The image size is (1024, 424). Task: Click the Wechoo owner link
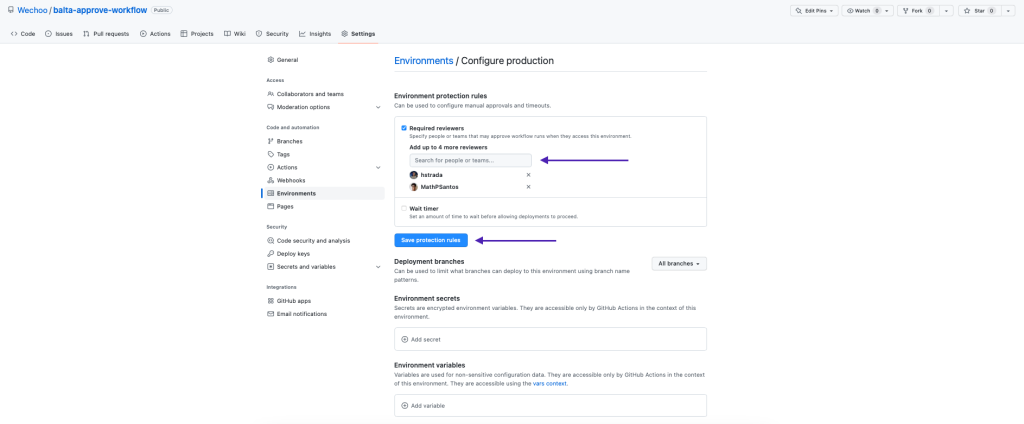tap(32, 11)
